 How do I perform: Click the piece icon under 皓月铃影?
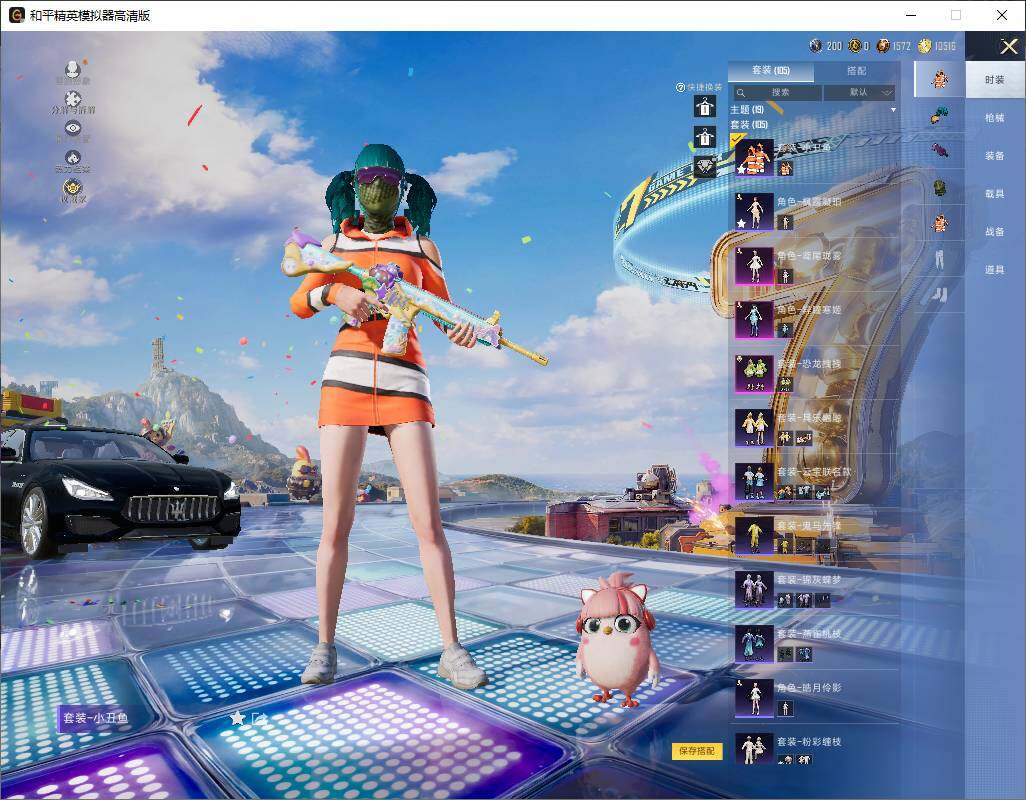[785, 708]
